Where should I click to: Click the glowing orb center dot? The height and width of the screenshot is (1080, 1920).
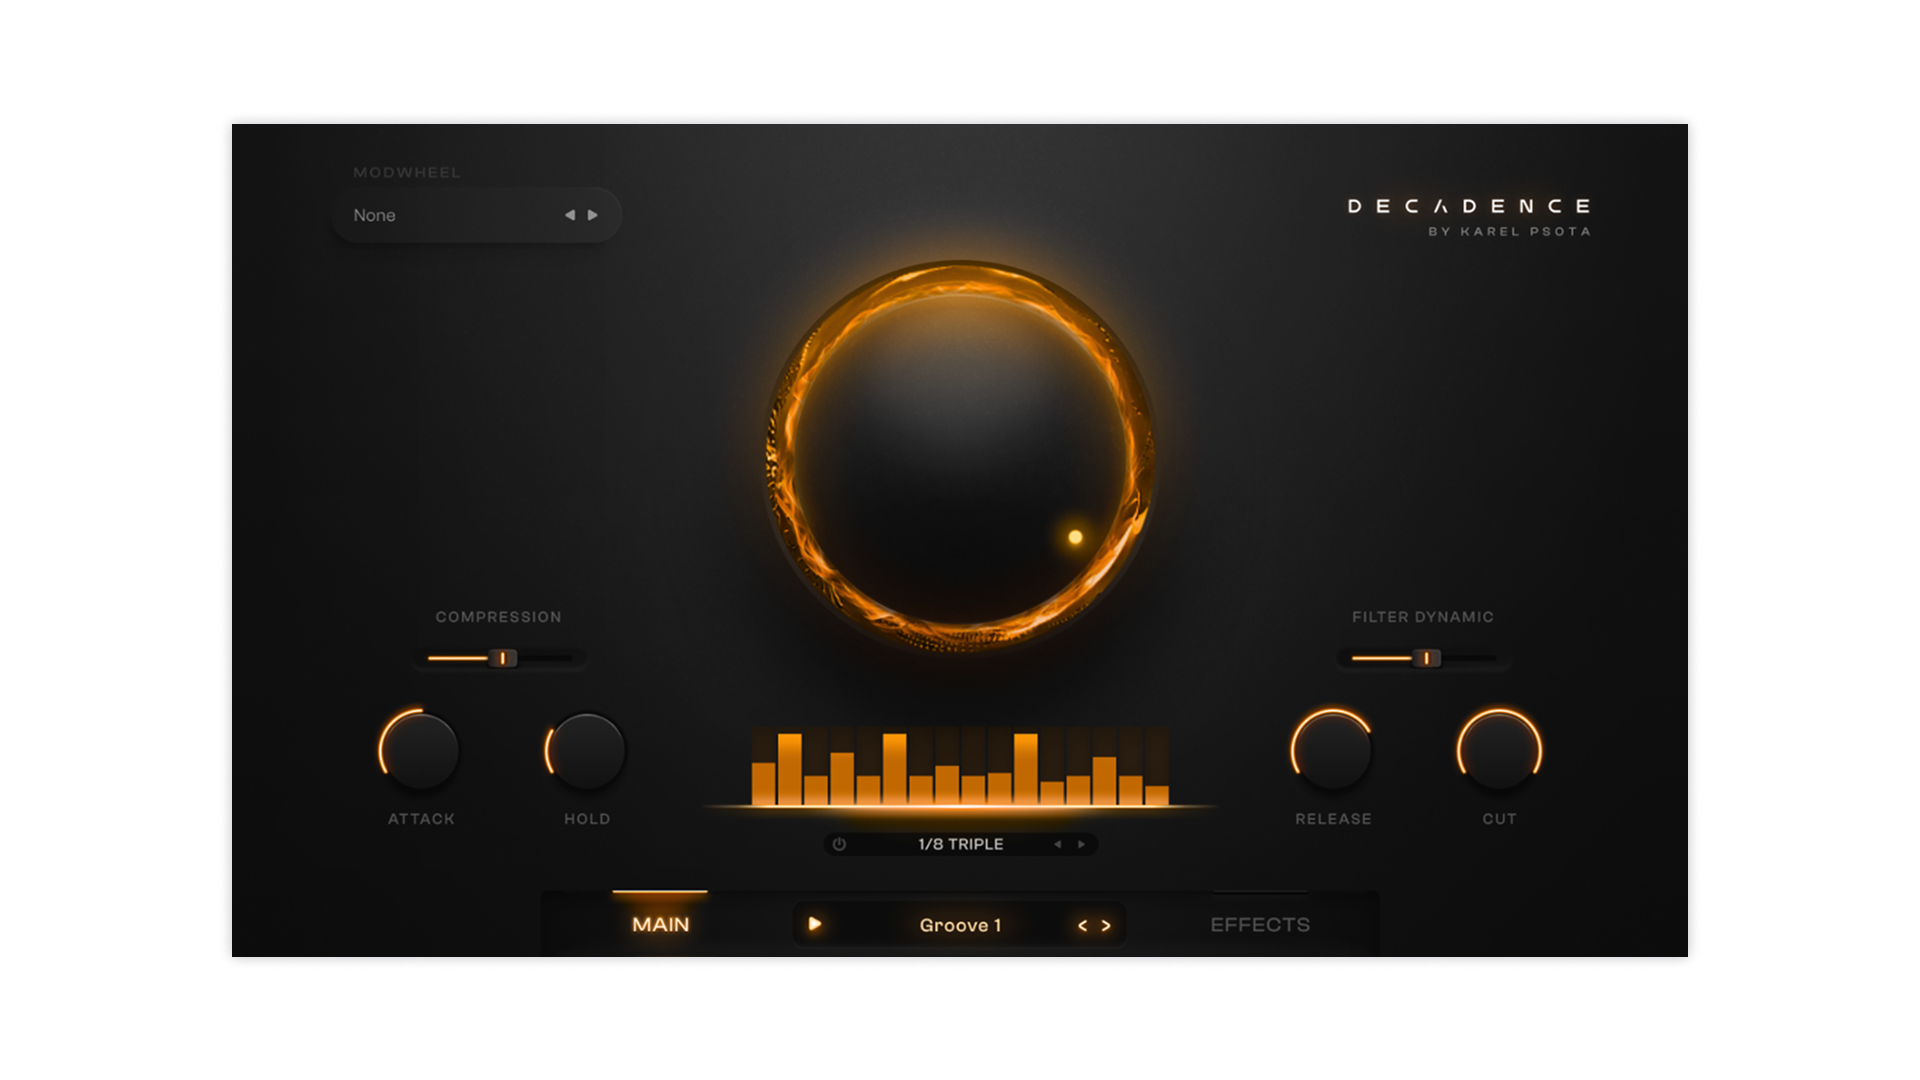coord(1075,537)
